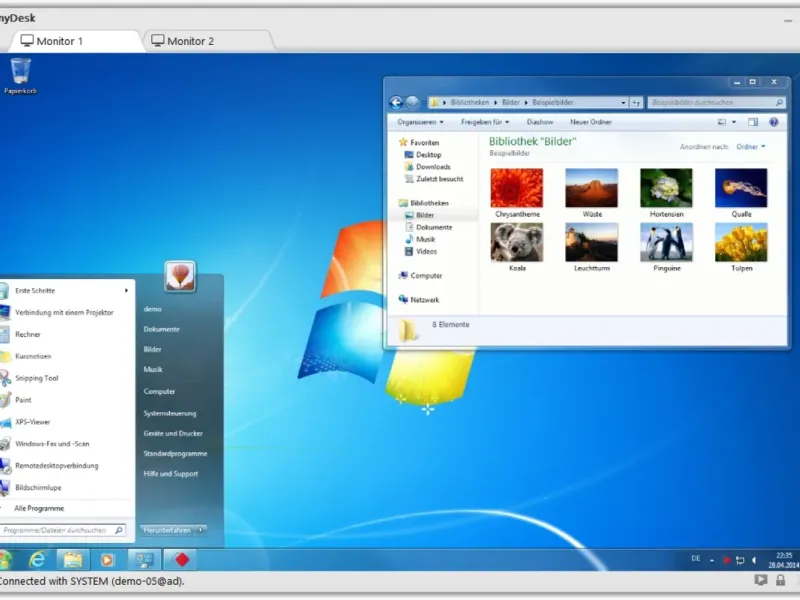Expand Alle Programme in the Start menu

tap(39, 508)
